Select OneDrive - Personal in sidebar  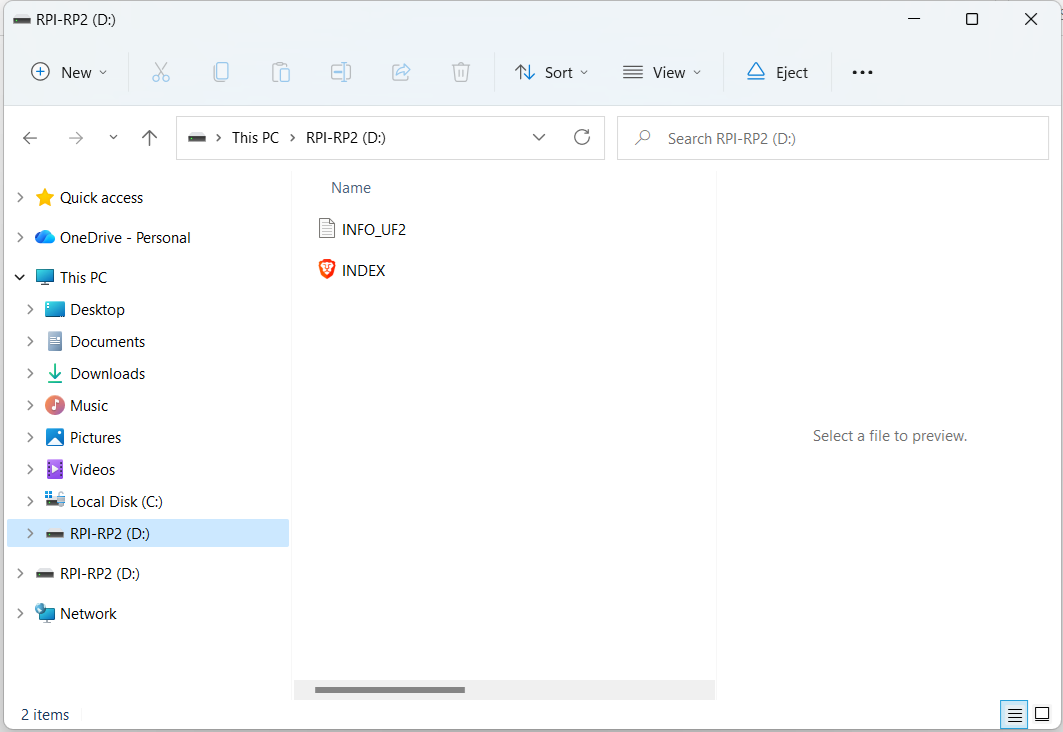click(125, 238)
